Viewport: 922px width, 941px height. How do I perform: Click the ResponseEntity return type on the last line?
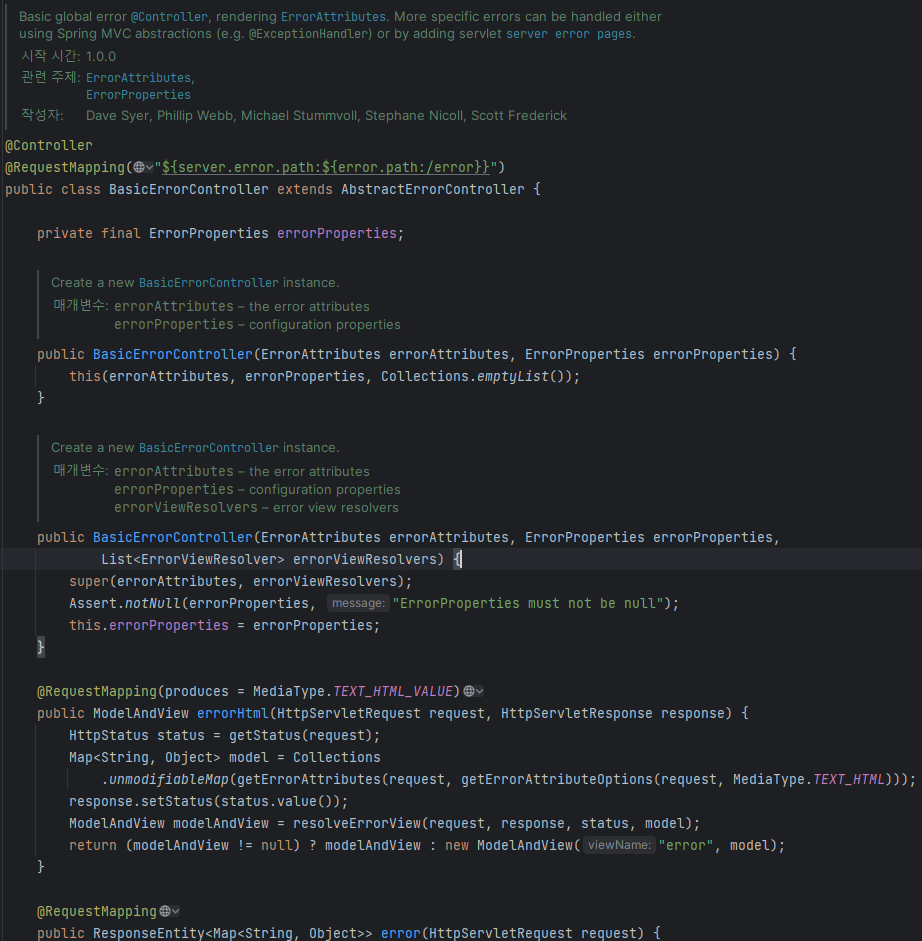[x=148, y=933]
